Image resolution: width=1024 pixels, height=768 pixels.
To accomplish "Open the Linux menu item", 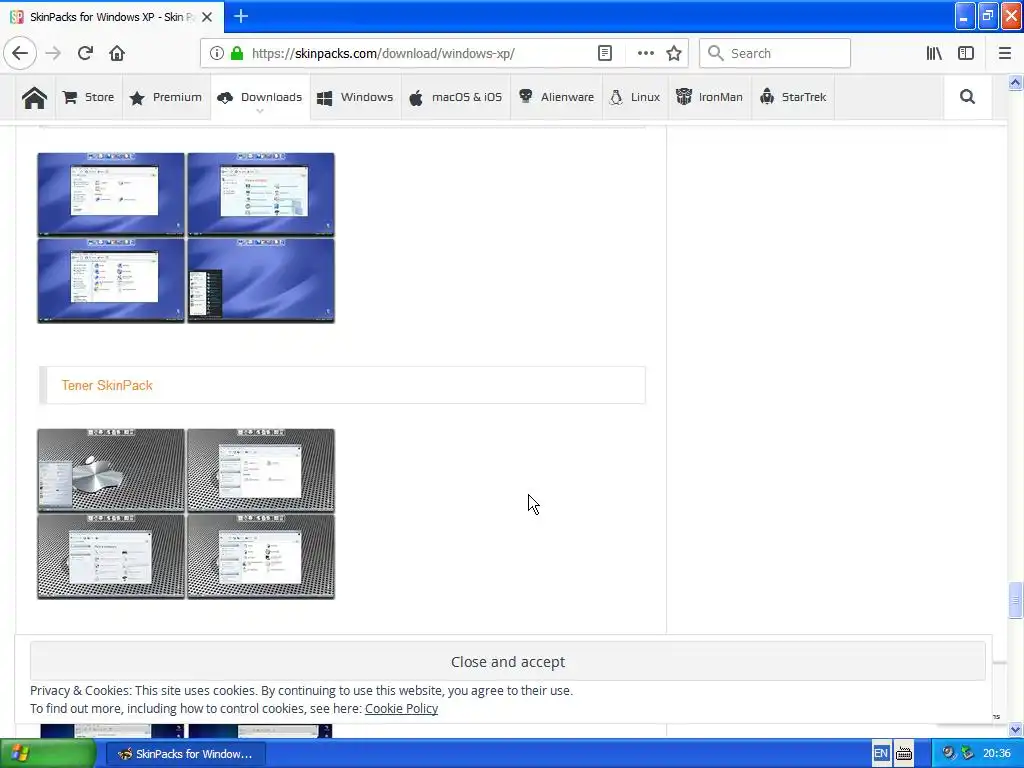I will (x=635, y=97).
